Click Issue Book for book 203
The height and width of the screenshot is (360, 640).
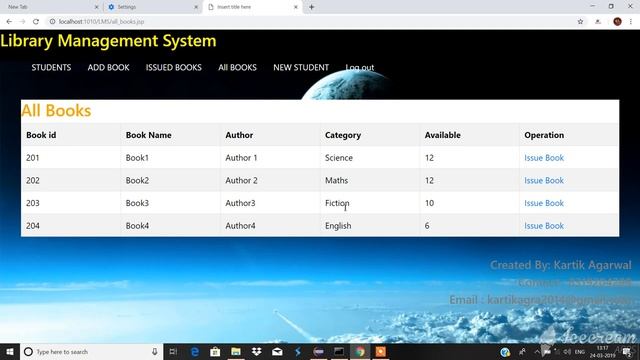(544, 203)
